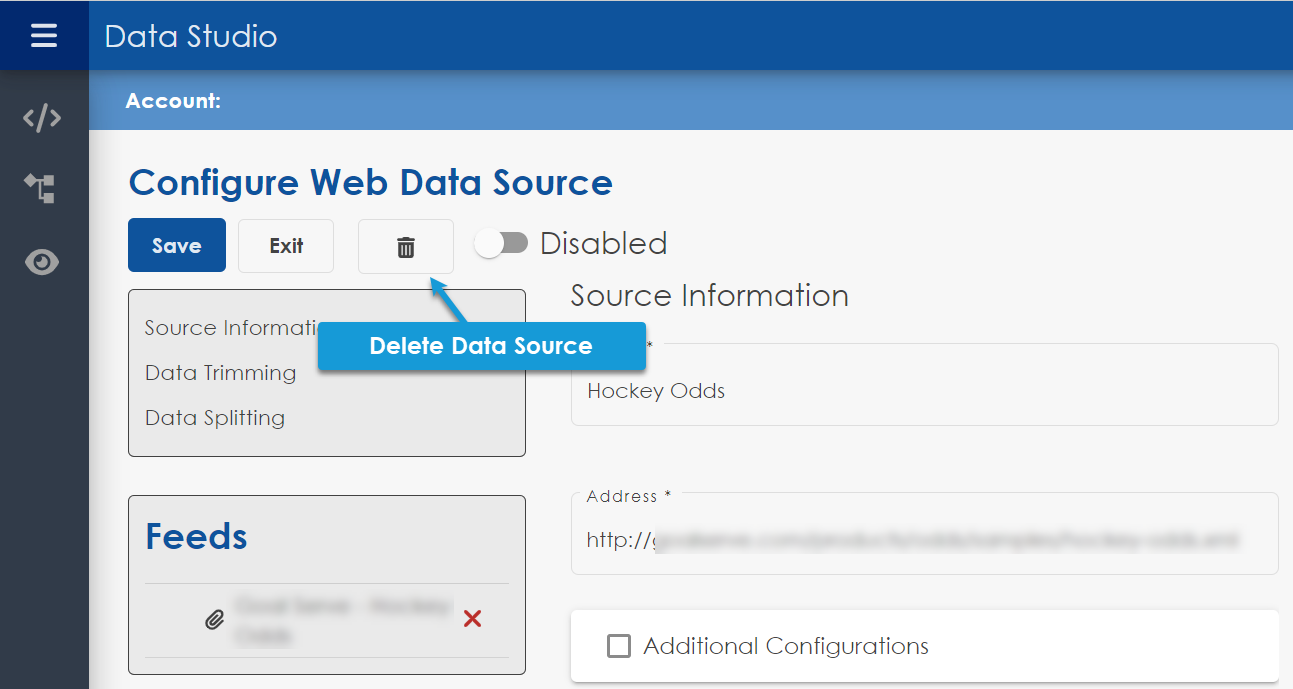Select the hierarchy tree sidebar icon
The image size is (1293, 689).
pos(41,188)
